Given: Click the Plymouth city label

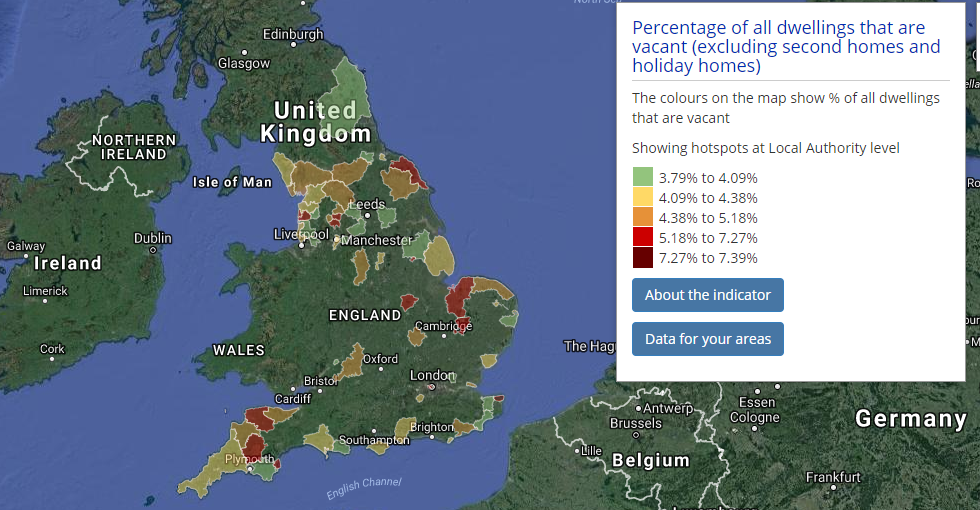Looking at the screenshot, I should click(249, 459).
